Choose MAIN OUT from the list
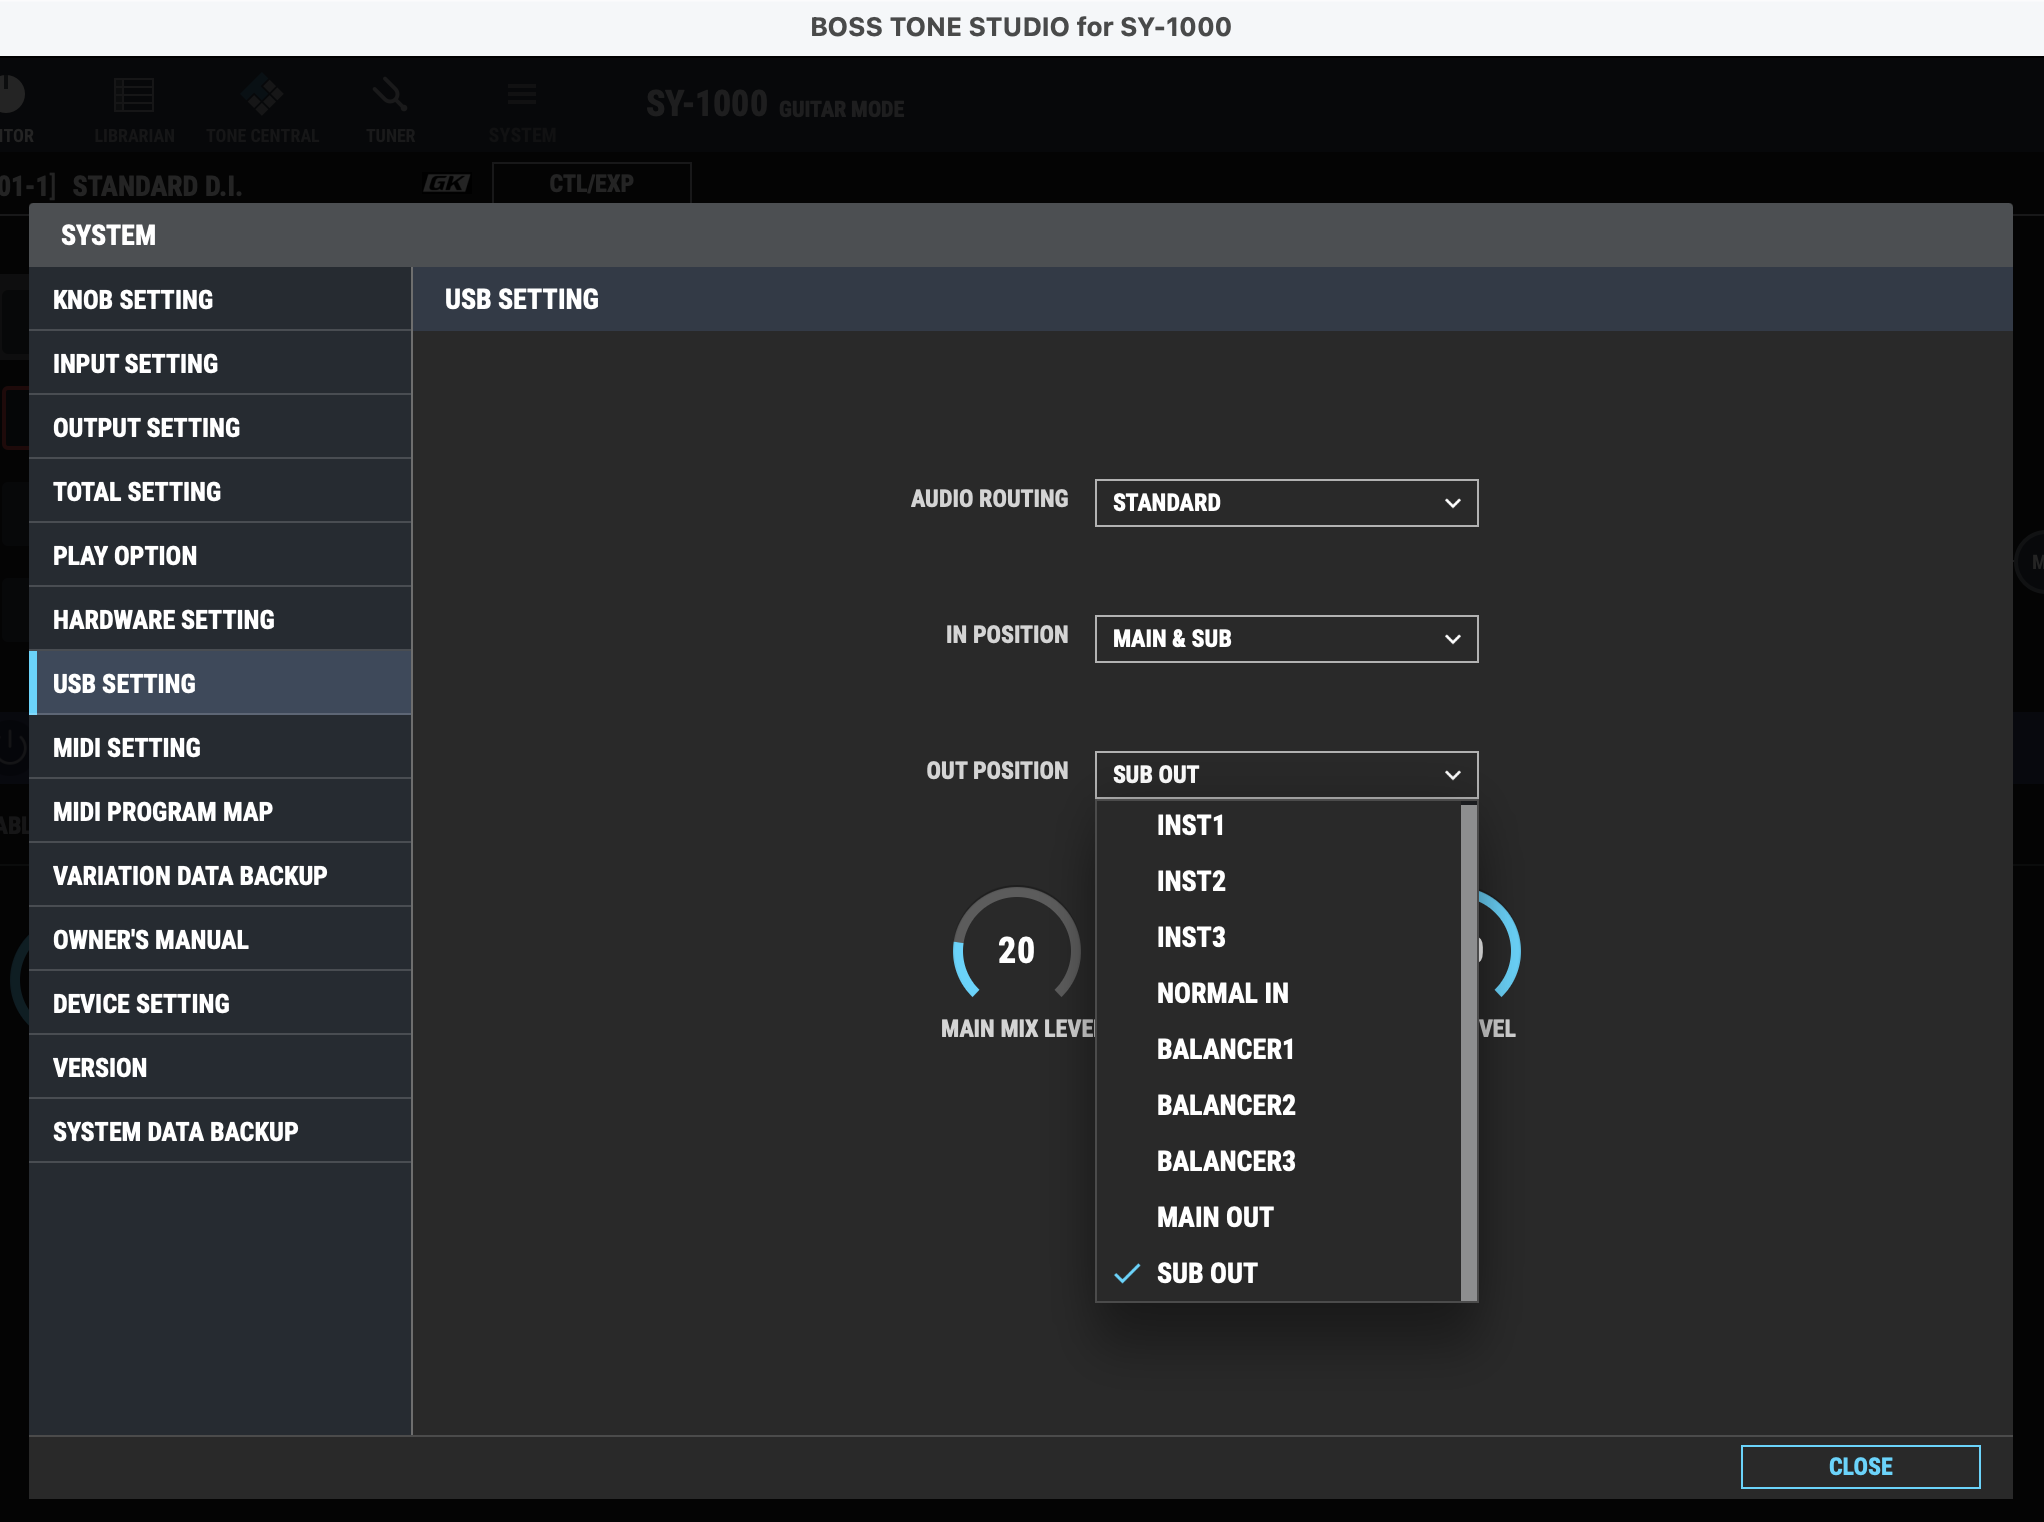Screen dimensions: 2044x1522 (x=1215, y=1217)
